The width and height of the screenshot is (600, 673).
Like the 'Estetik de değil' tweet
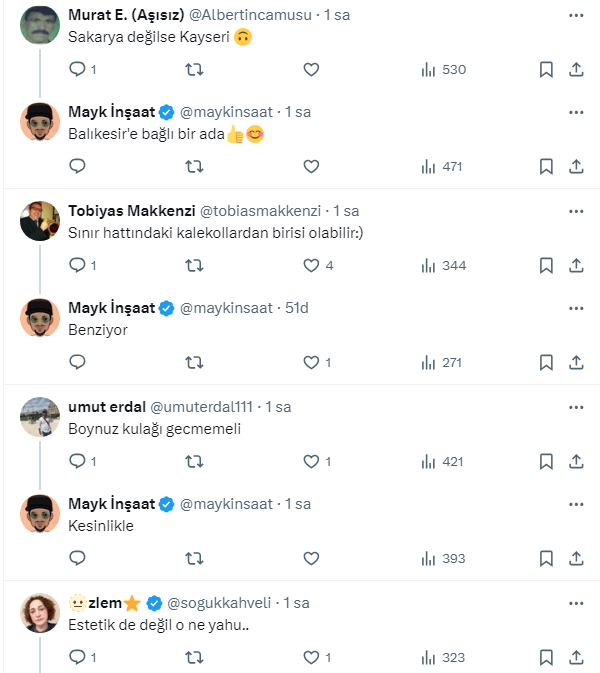[x=311, y=657]
